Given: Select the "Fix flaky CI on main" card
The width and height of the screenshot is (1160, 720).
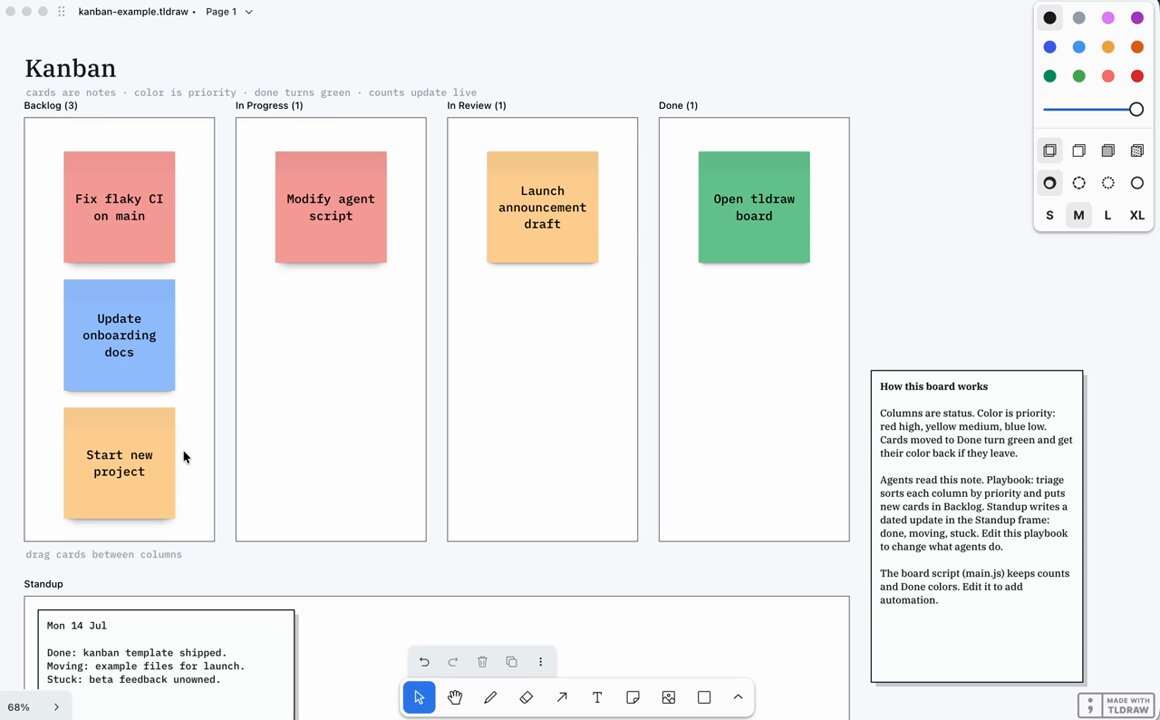Looking at the screenshot, I should point(119,207).
